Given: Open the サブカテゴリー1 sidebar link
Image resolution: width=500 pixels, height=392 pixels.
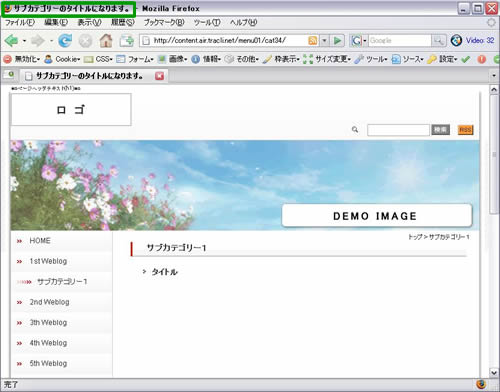Looking at the screenshot, I should pos(61,282).
